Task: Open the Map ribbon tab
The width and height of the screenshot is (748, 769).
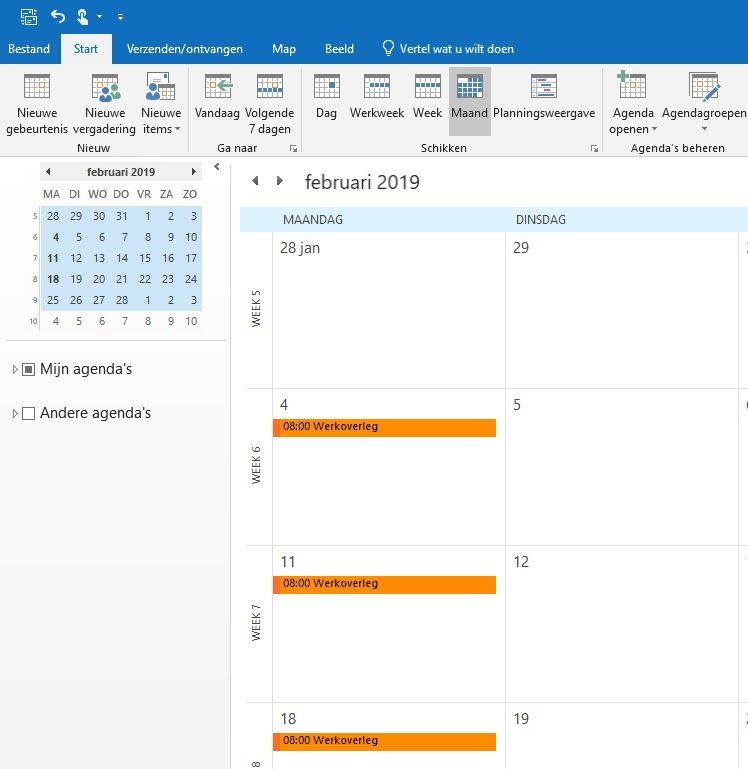Action: (284, 49)
